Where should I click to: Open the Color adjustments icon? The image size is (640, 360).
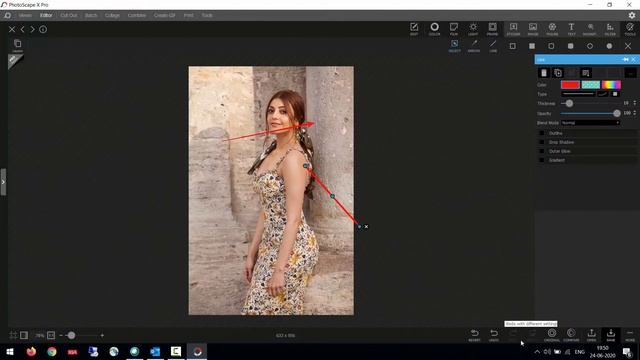pos(434,29)
